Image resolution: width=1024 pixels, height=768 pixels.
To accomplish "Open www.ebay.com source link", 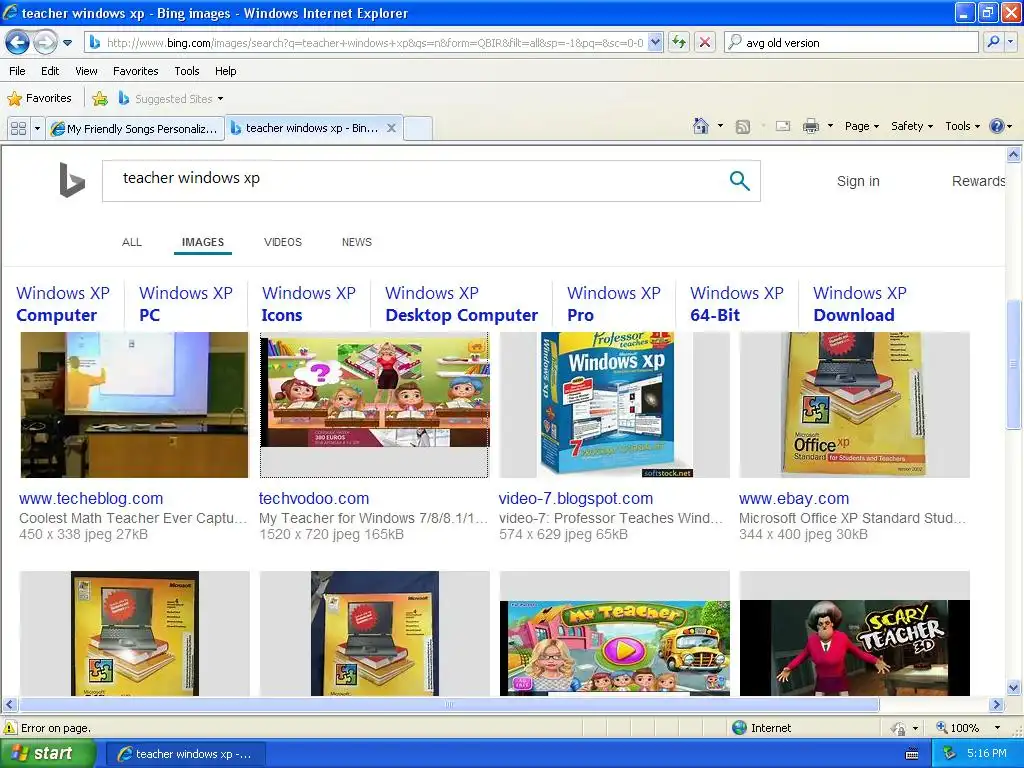I will coord(793,498).
